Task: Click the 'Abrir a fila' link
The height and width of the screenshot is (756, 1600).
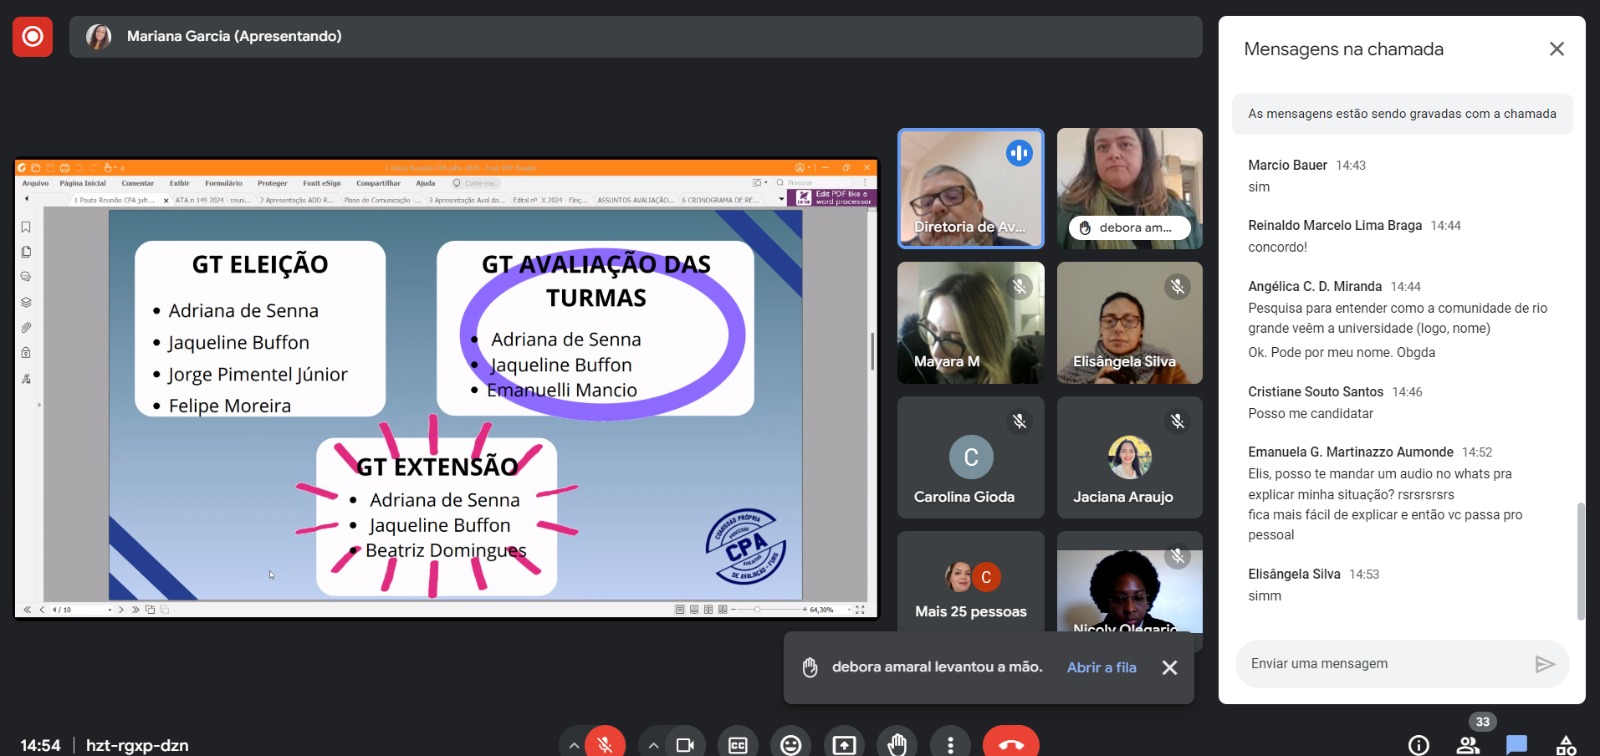Action: tap(1101, 667)
